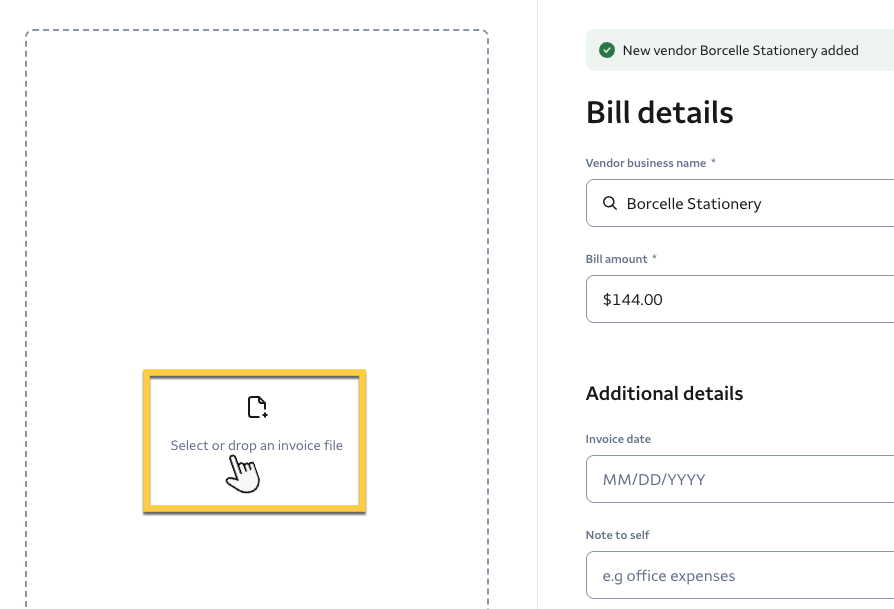Viewport: 894px width, 609px height.
Task: Click the "New vendor Borcelle Stationery added" banner
Action: [x=740, y=50]
